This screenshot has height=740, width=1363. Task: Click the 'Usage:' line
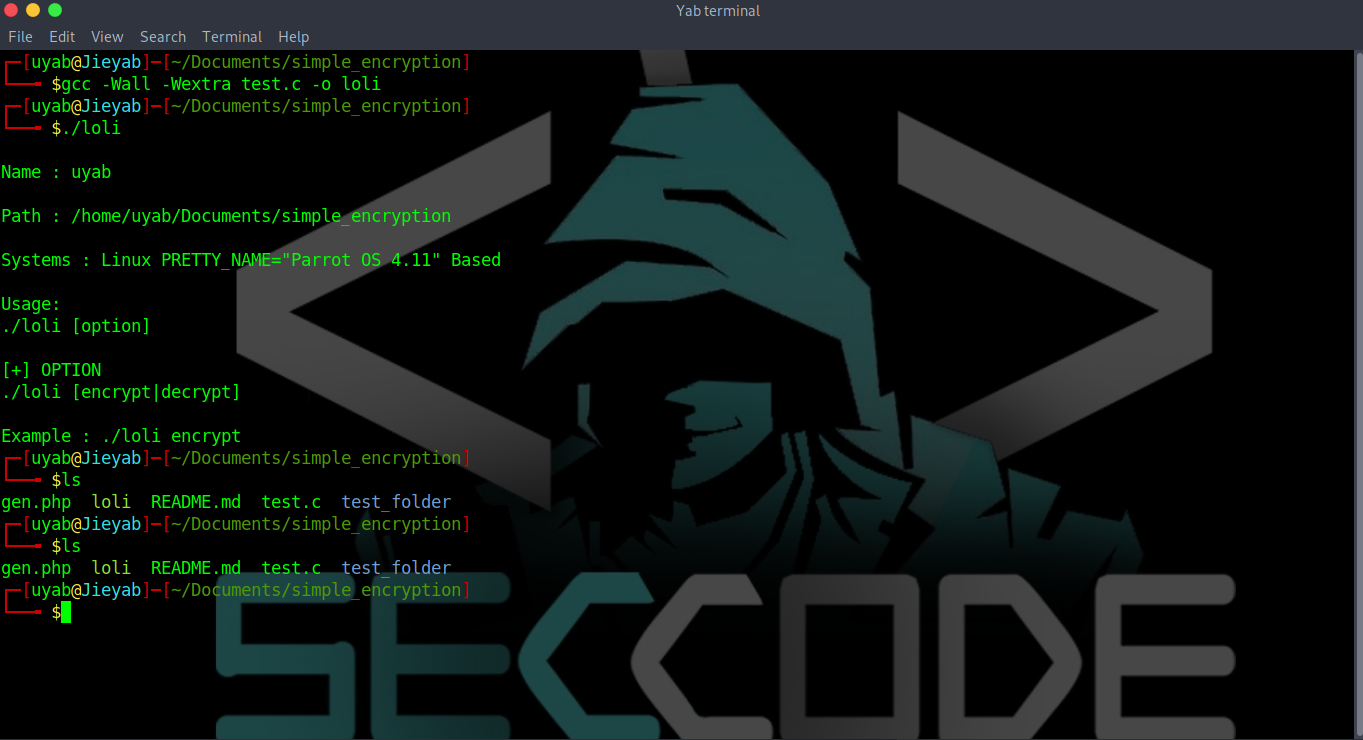tap(31, 304)
